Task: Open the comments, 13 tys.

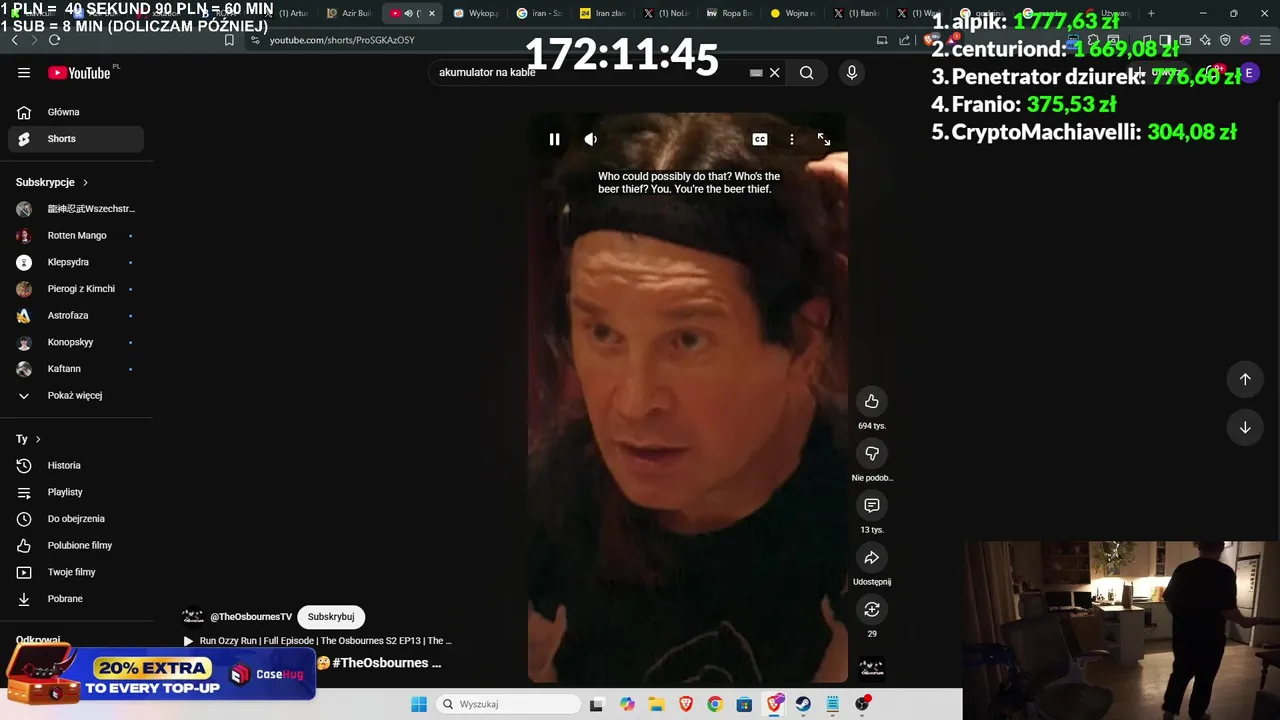Action: click(x=872, y=505)
